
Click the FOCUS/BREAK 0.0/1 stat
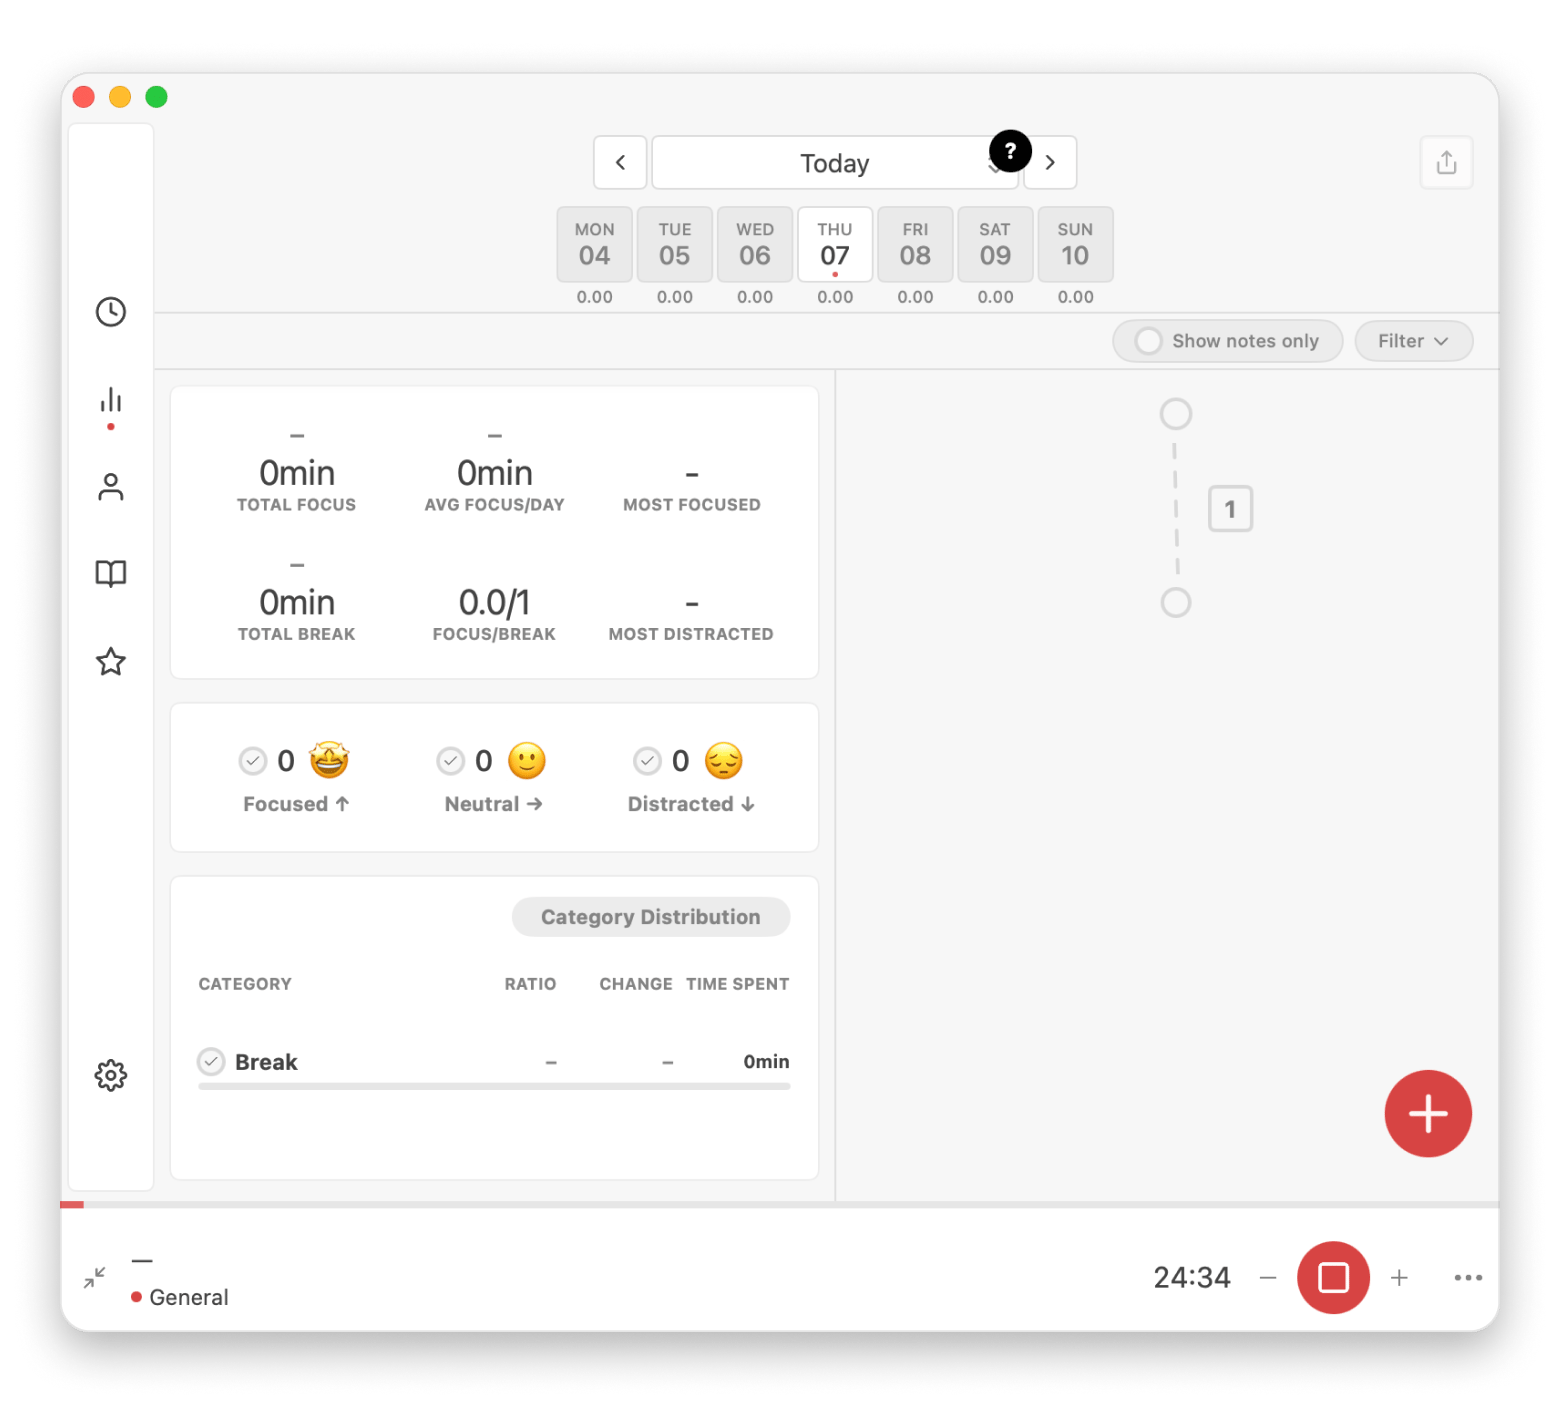pos(494,614)
